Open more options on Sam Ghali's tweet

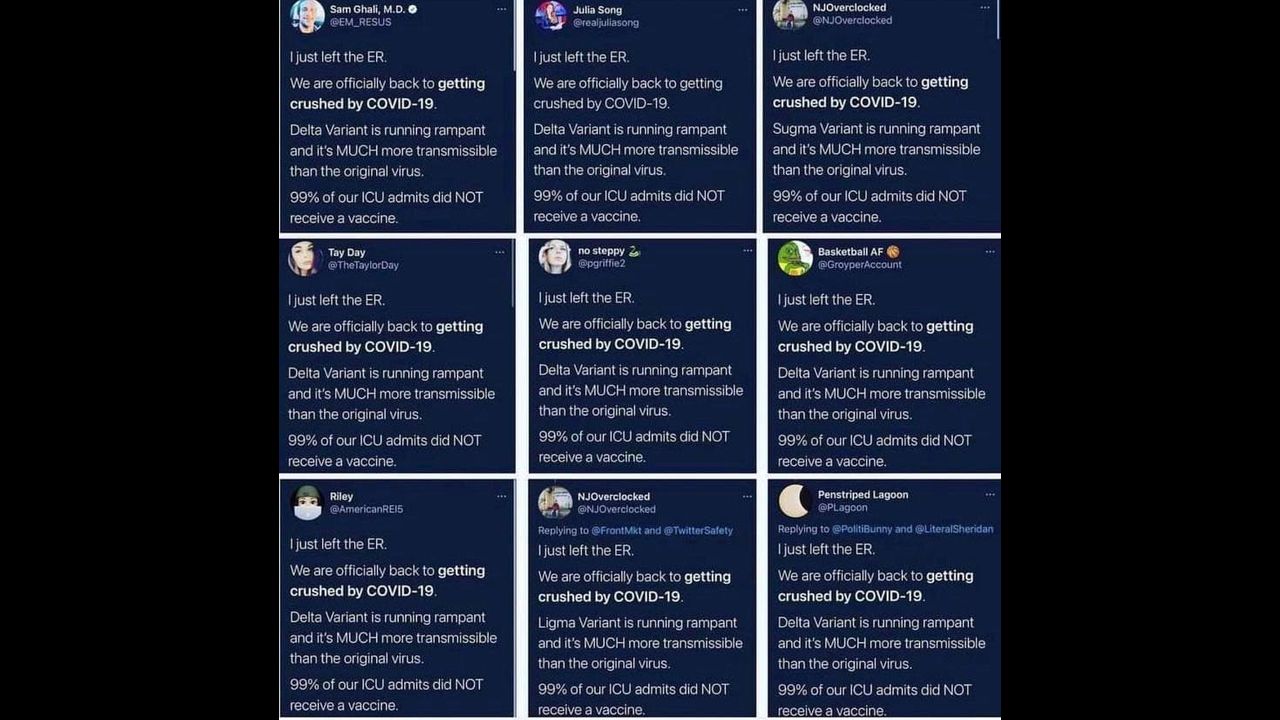[501, 9]
